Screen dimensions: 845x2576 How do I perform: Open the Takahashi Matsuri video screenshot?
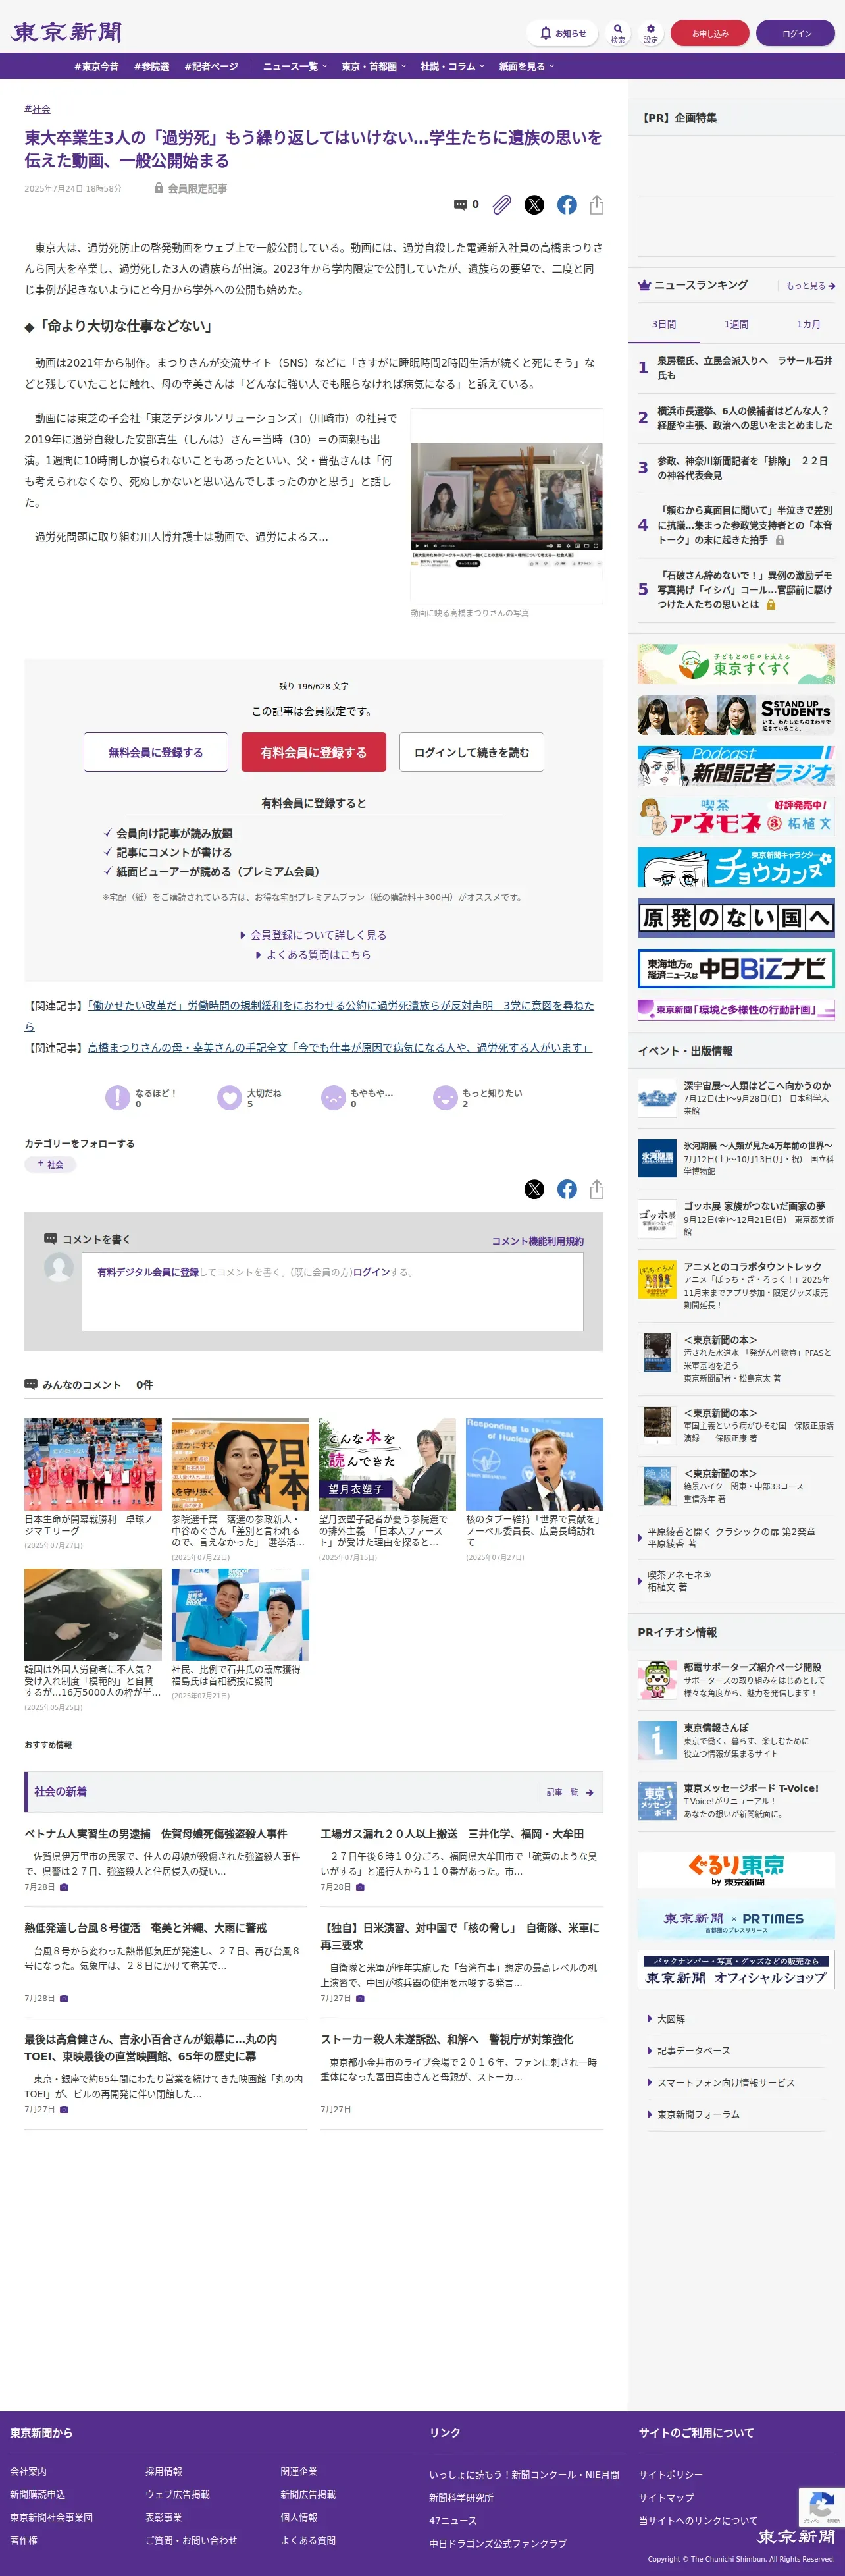(507, 505)
